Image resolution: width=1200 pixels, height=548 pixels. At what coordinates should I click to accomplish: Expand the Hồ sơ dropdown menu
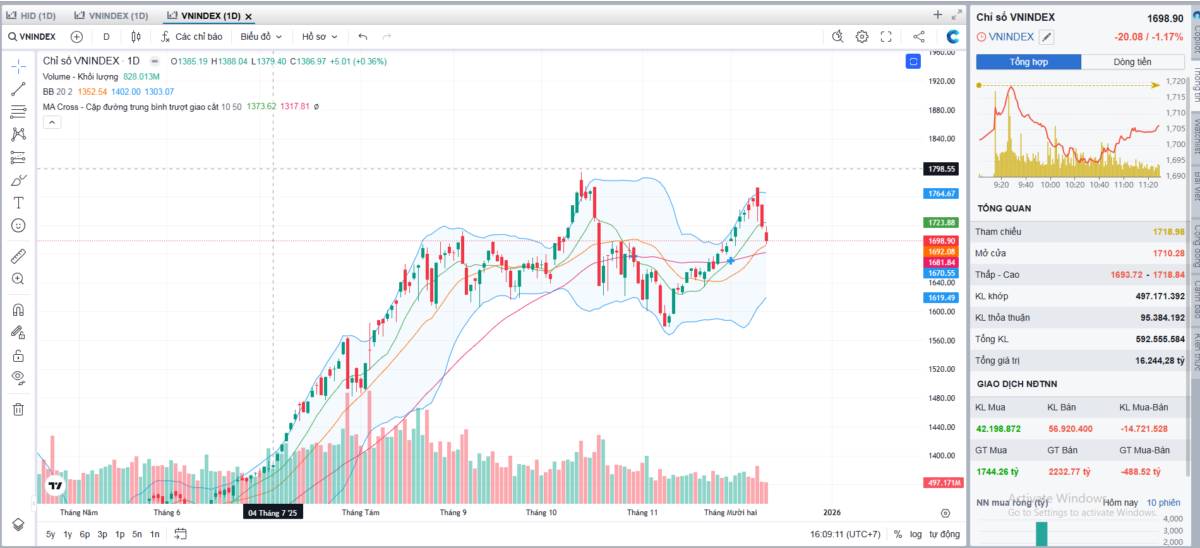pyautogui.click(x=319, y=37)
